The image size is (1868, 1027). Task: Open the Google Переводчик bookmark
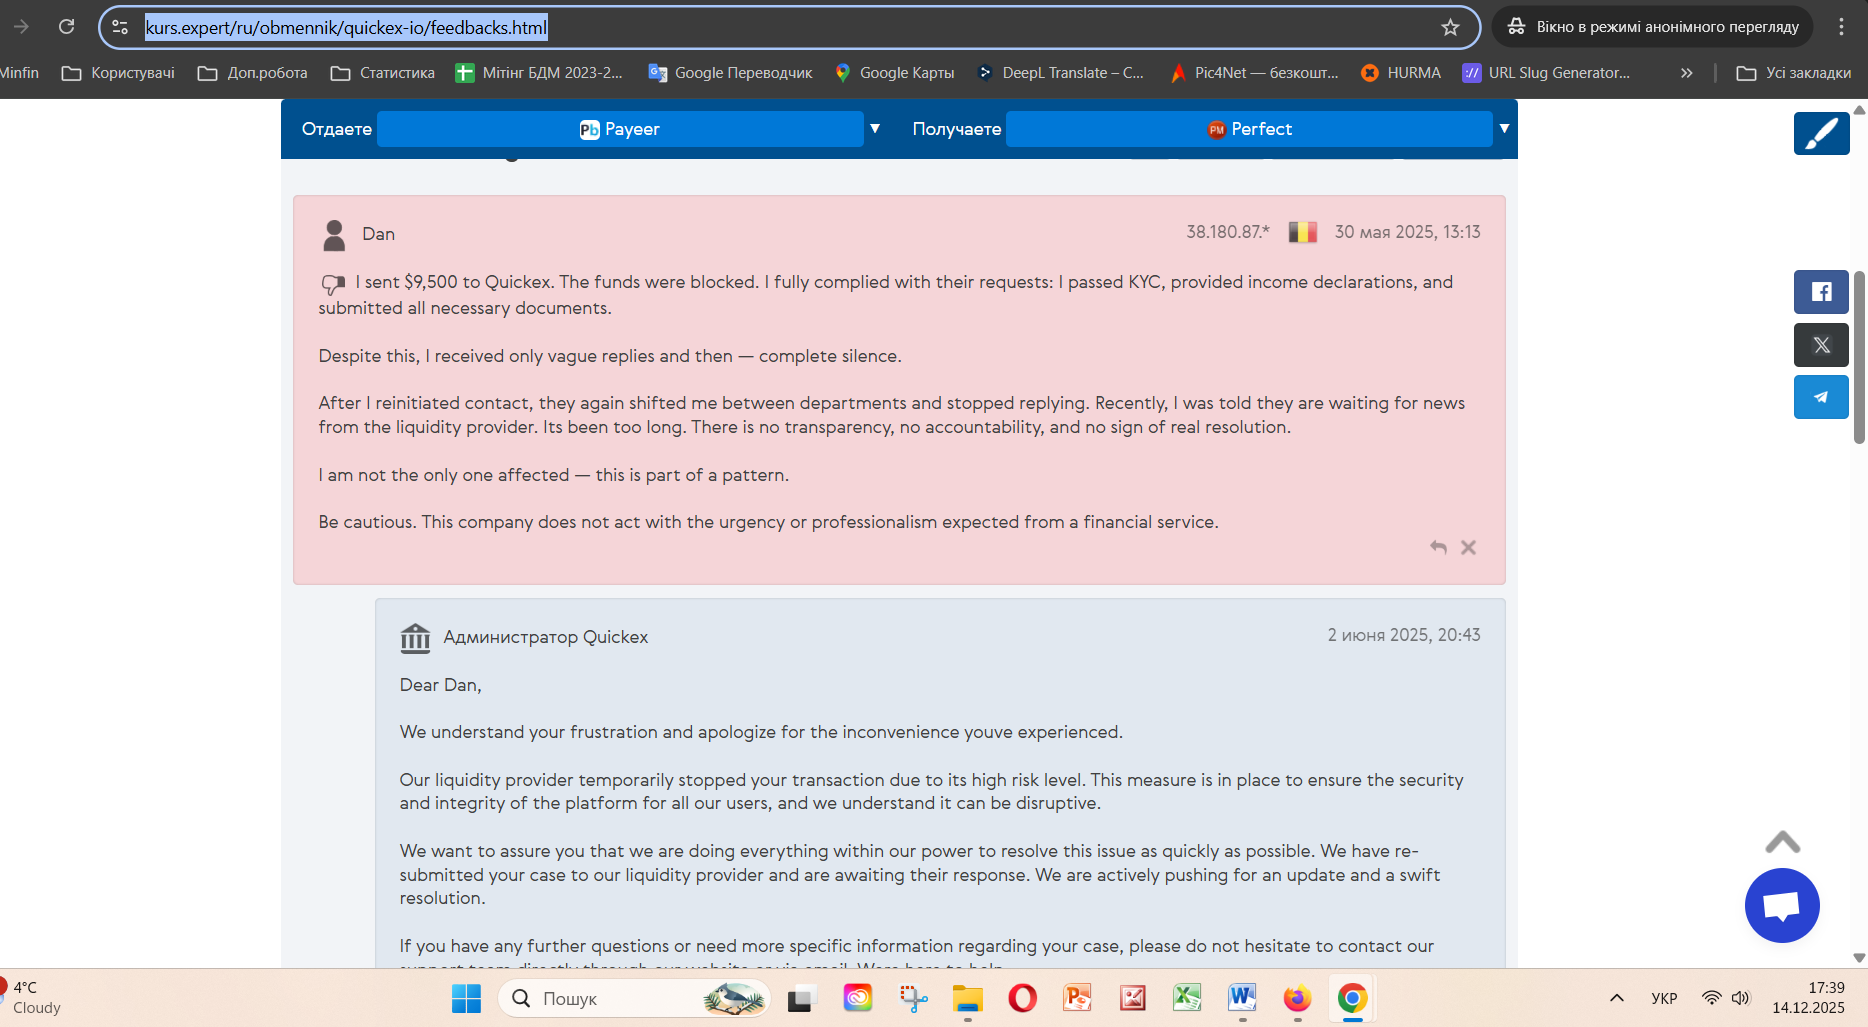[x=731, y=73]
